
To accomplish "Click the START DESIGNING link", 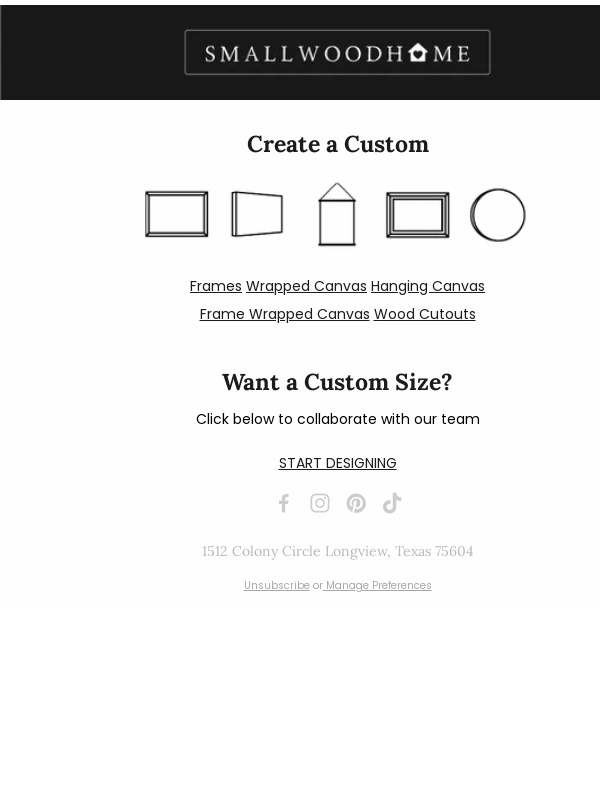I will 337,463.
